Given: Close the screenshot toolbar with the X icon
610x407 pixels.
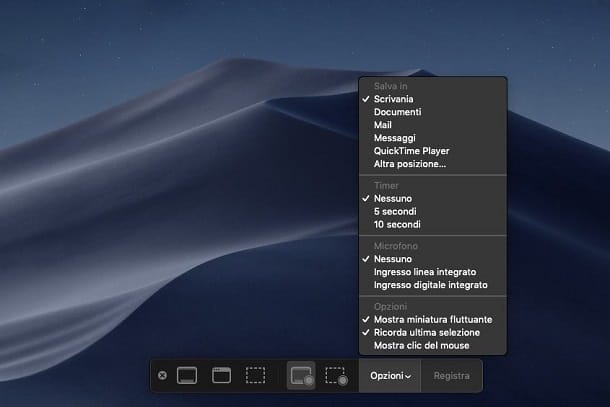Looking at the screenshot, I should coord(163,375).
